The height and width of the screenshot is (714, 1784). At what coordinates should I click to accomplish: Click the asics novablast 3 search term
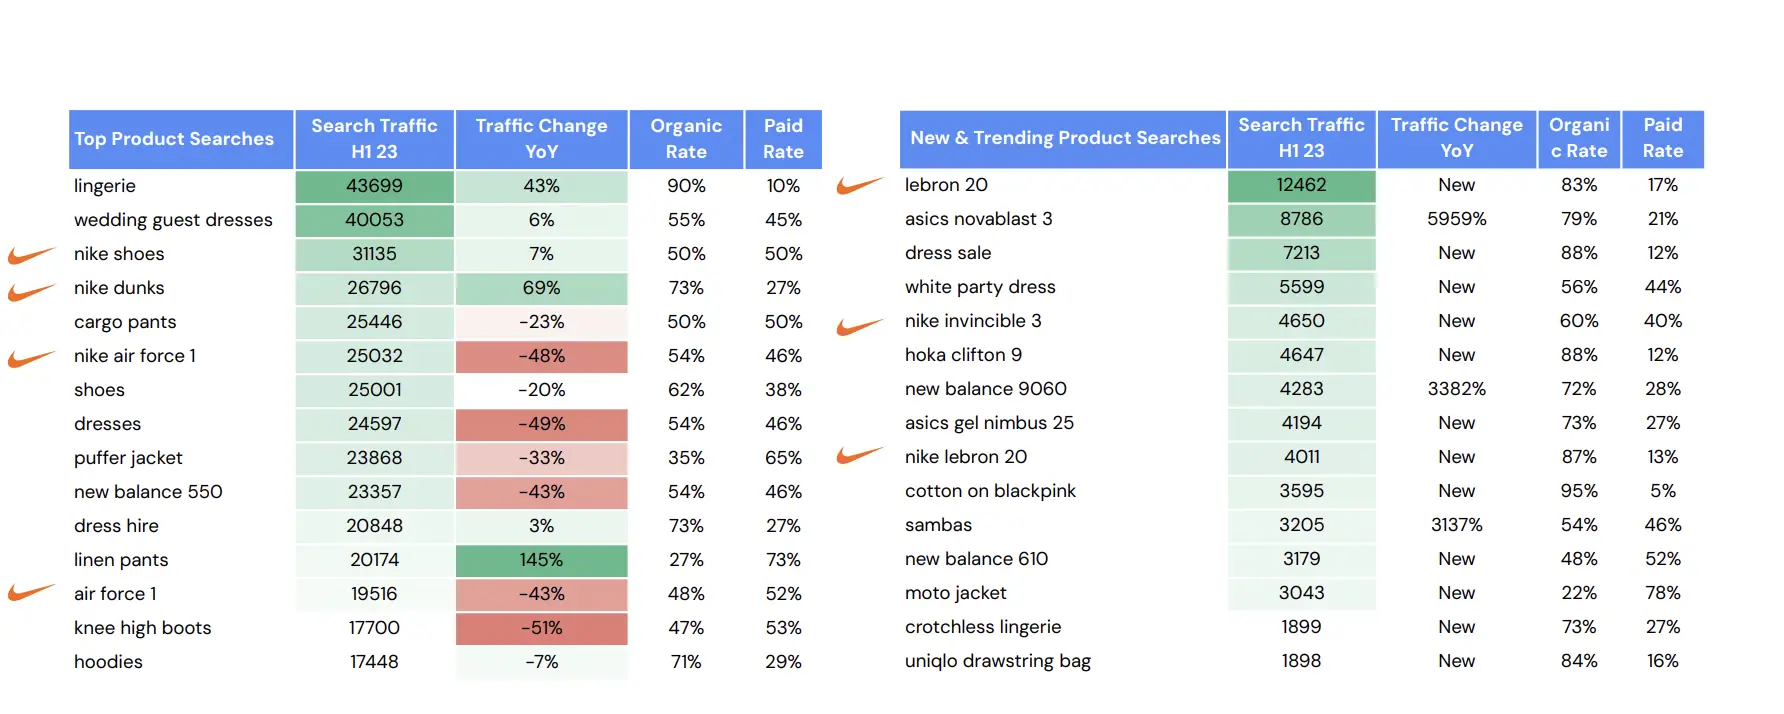(x=978, y=219)
